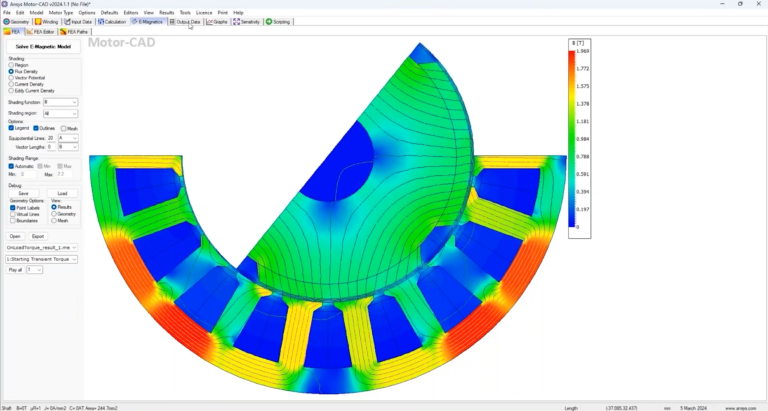This screenshot has height=411, width=768.
Task: Click the Equipotential Lines value field
Action: [x=51, y=138]
